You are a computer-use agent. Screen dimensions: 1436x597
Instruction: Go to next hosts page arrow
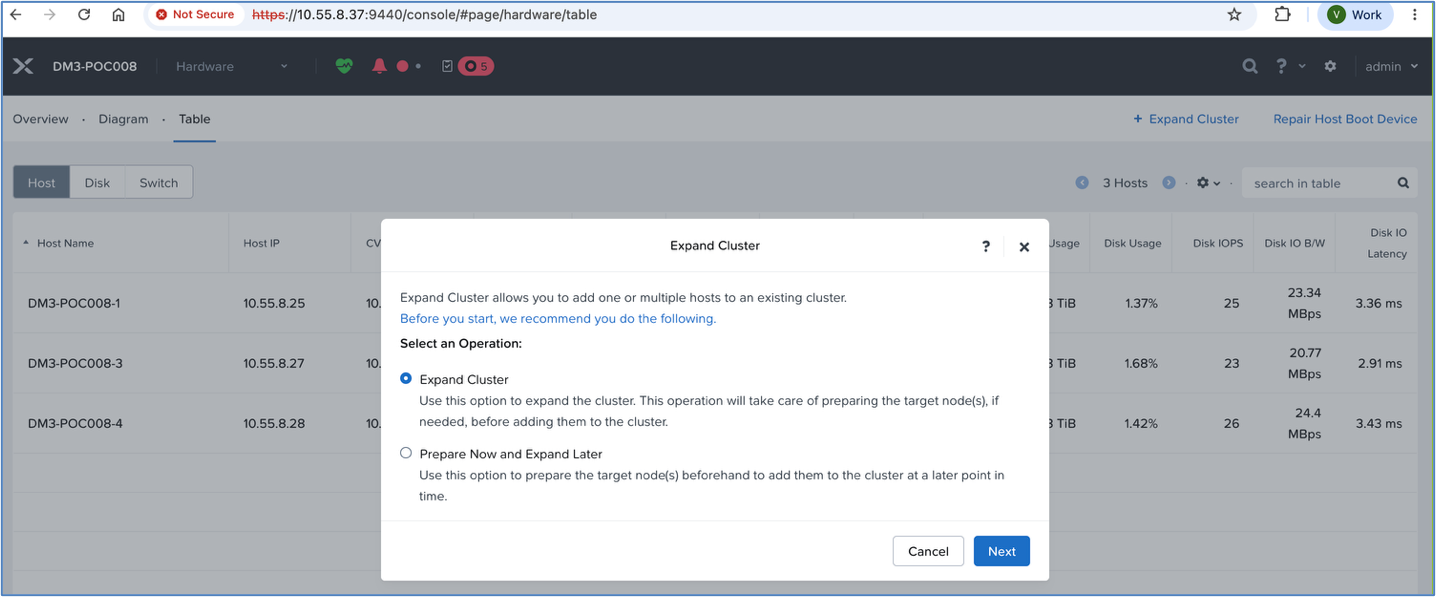coord(1169,183)
